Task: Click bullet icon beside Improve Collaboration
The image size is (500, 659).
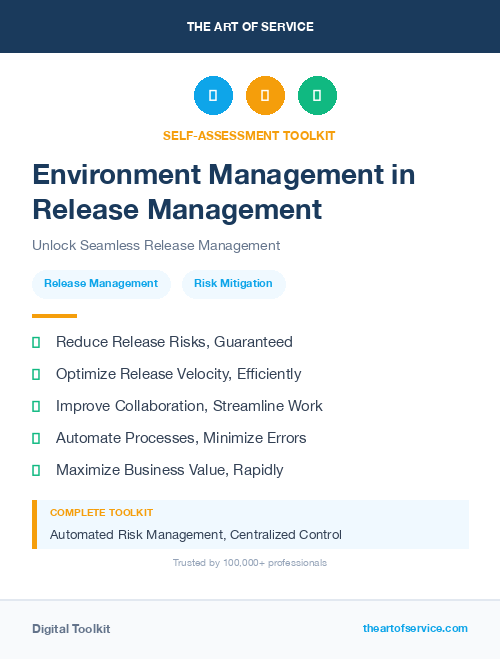Action: point(36,406)
